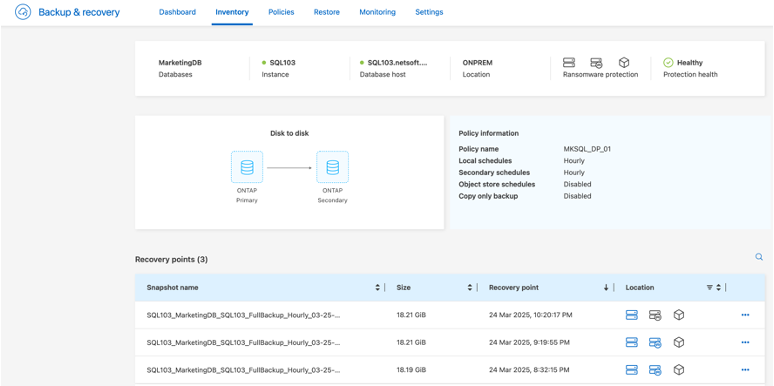This screenshot has height=386, width=774.
Task: Click secondary storage icon for 9:19:55 PM row
Action: [655, 342]
